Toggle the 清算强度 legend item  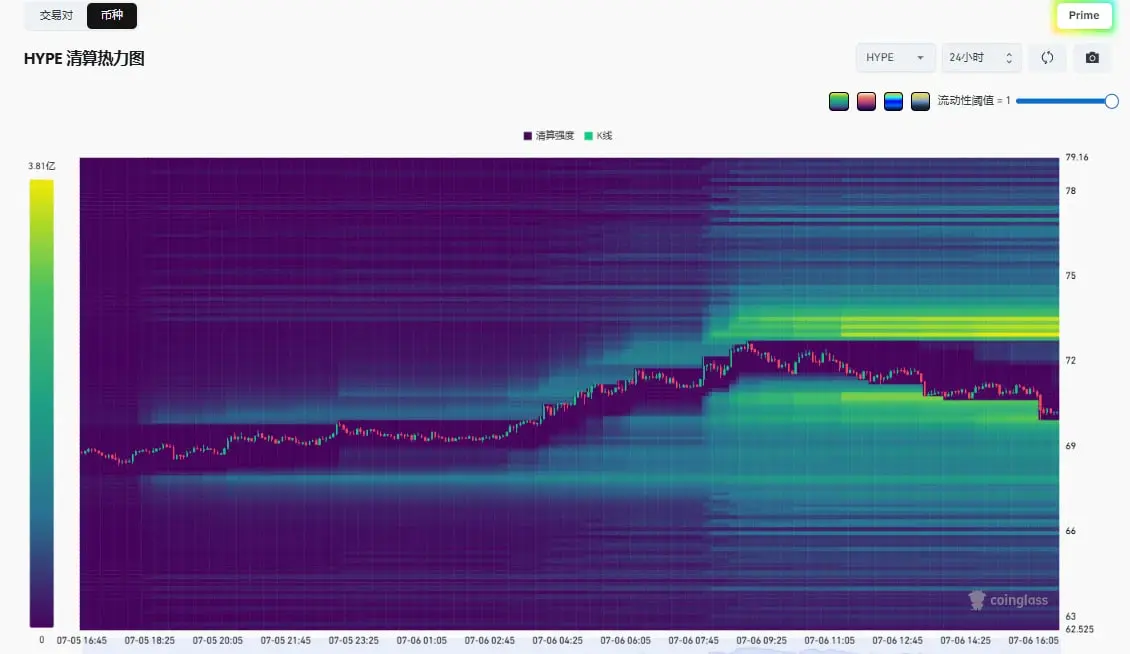coord(548,136)
